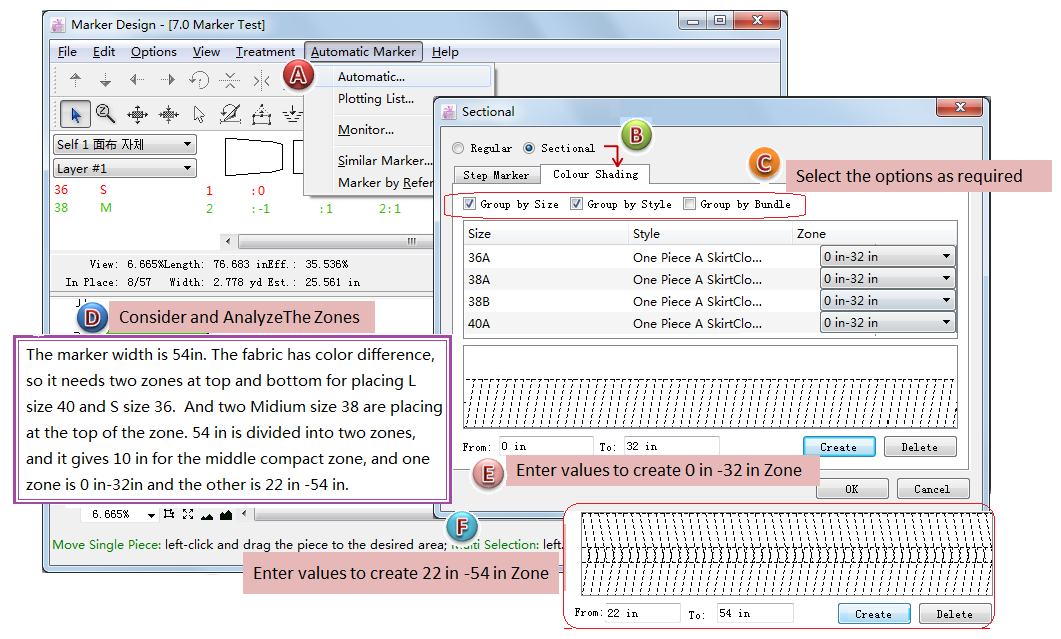Screen dimensions: 1061x639
Task: Enable the Group by Bundle checkbox
Action: 690,204
